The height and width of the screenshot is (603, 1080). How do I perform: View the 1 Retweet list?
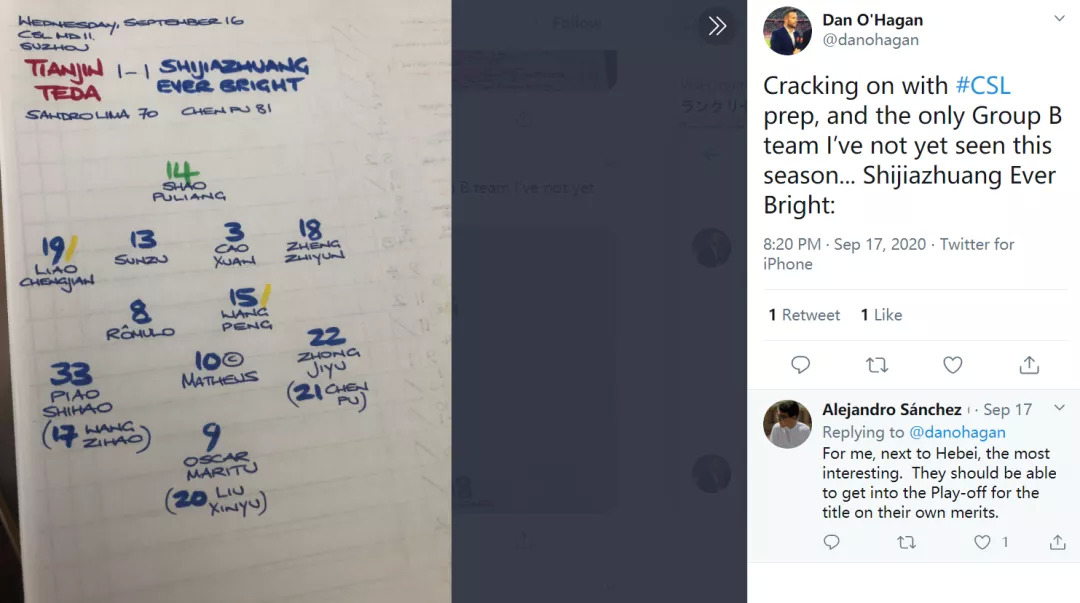click(x=804, y=315)
